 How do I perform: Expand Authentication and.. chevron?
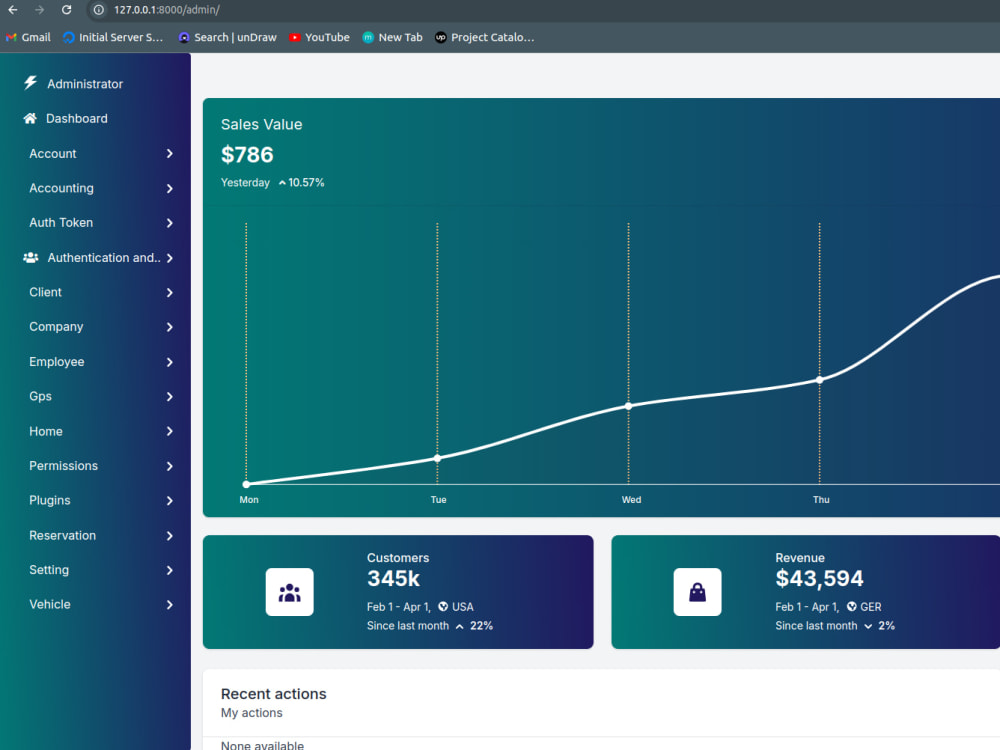click(170, 258)
